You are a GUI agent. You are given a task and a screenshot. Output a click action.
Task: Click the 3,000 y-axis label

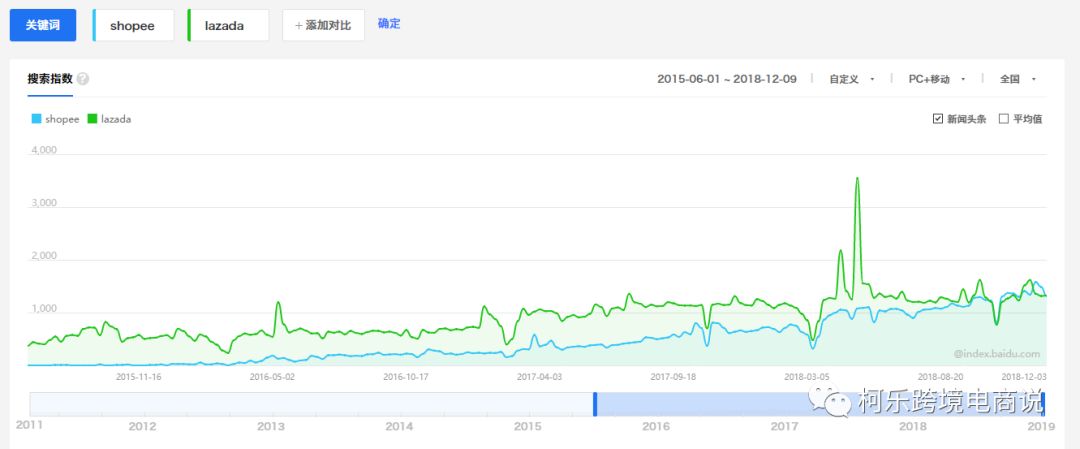(x=43, y=203)
